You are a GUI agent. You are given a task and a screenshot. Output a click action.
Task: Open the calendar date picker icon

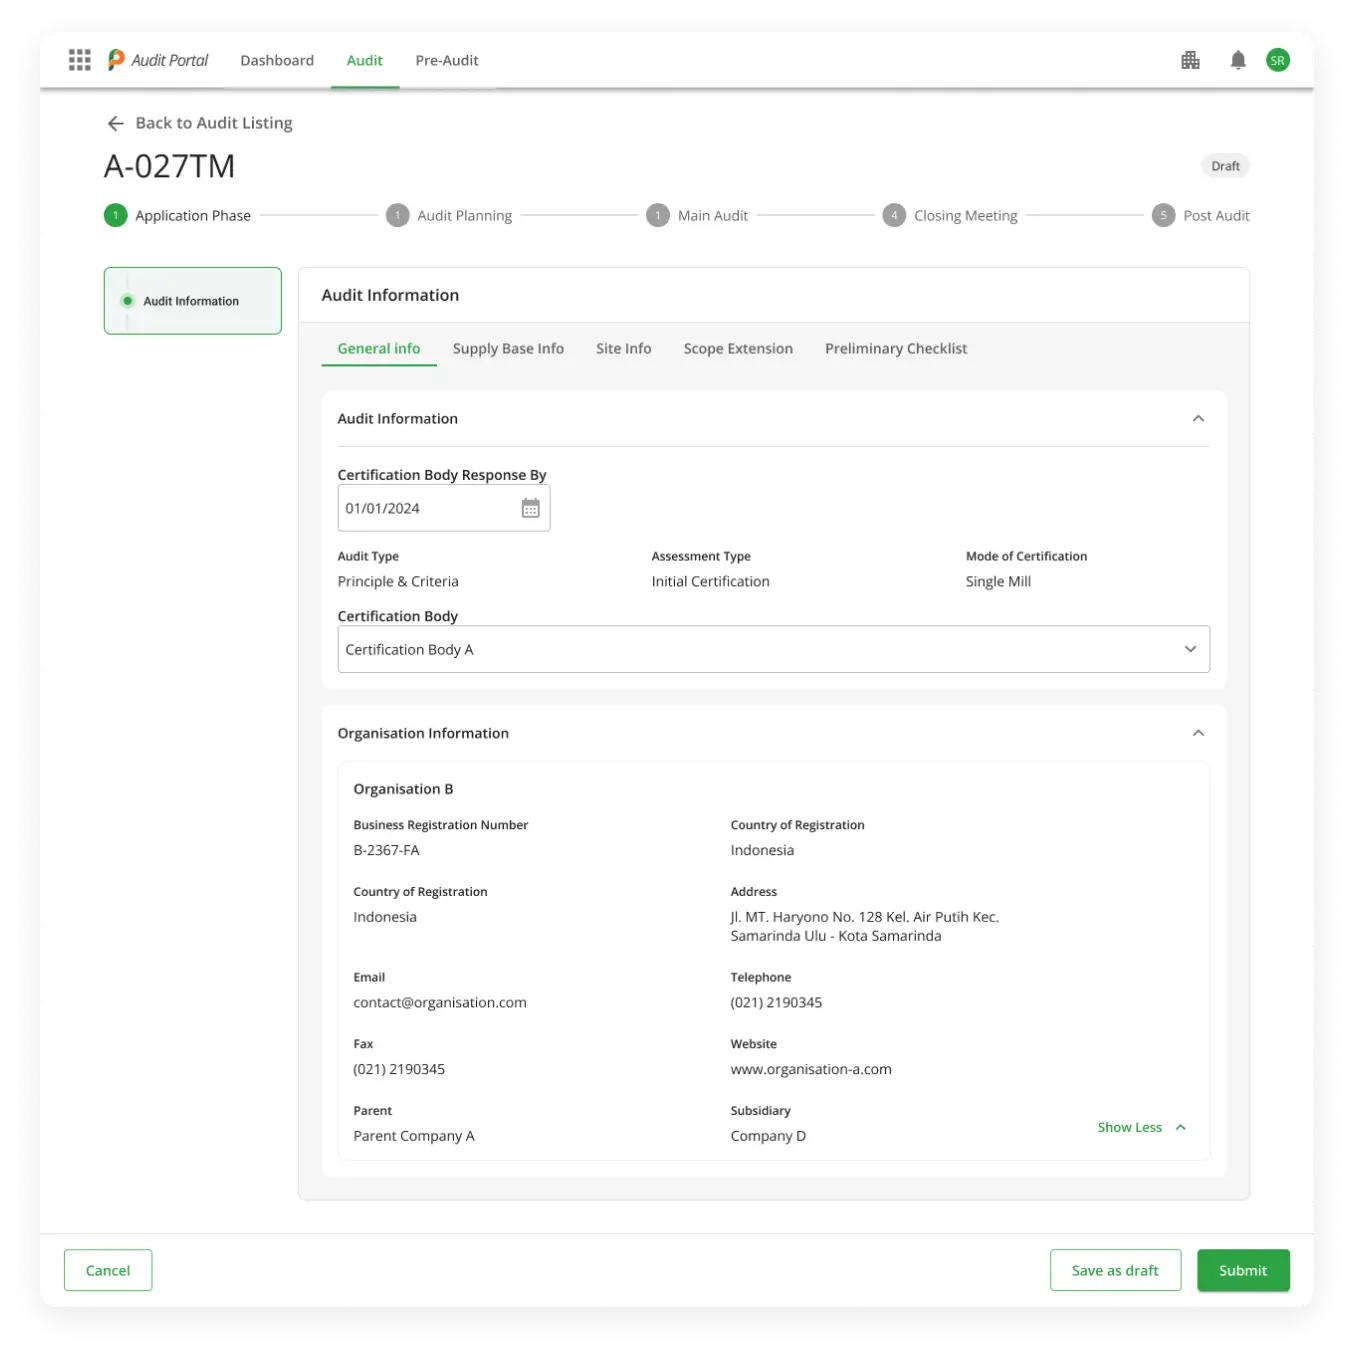point(530,508)
